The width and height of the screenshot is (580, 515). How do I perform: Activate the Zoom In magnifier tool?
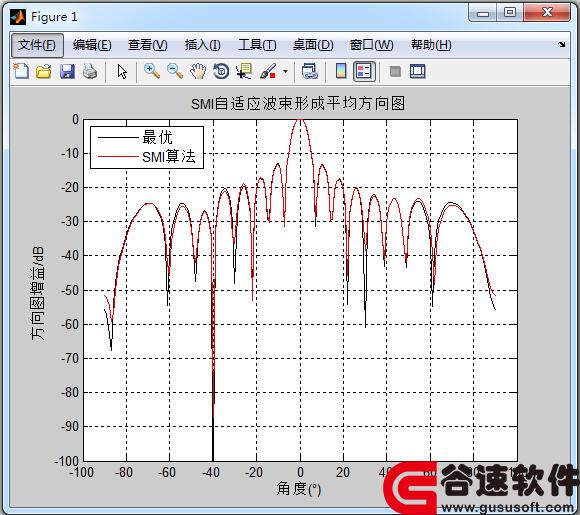click(152, 71)
